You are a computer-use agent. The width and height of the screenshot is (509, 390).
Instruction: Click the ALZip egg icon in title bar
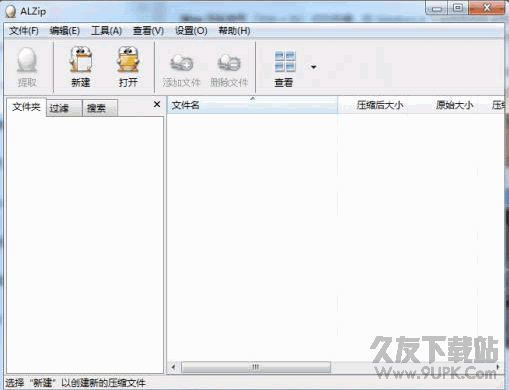point(11,11)
